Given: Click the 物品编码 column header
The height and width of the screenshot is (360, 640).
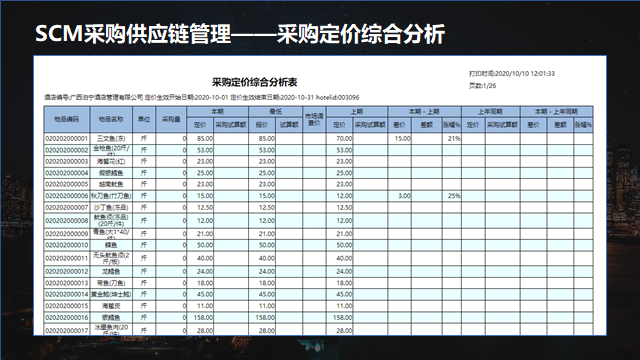Looking at the screenshot, I should click(x=67, y=119).
